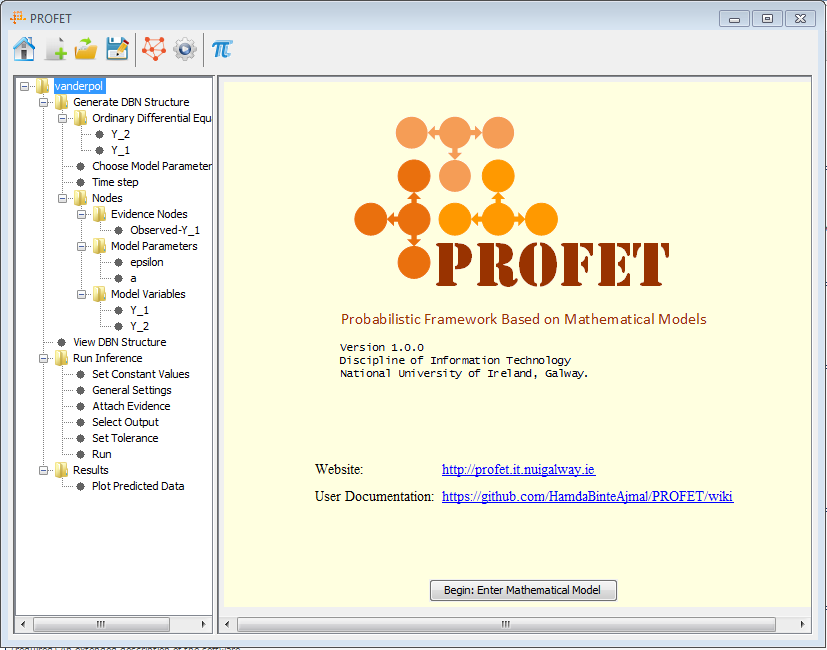The image size is (827, 650).
Task: Click the vanderpol folder icon
Action: pyautogui.click(x=43, y=86)
